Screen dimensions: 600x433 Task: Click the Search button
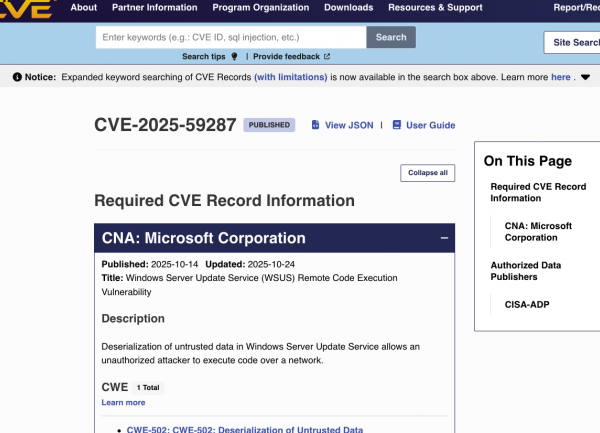click(x=391, y=37)
